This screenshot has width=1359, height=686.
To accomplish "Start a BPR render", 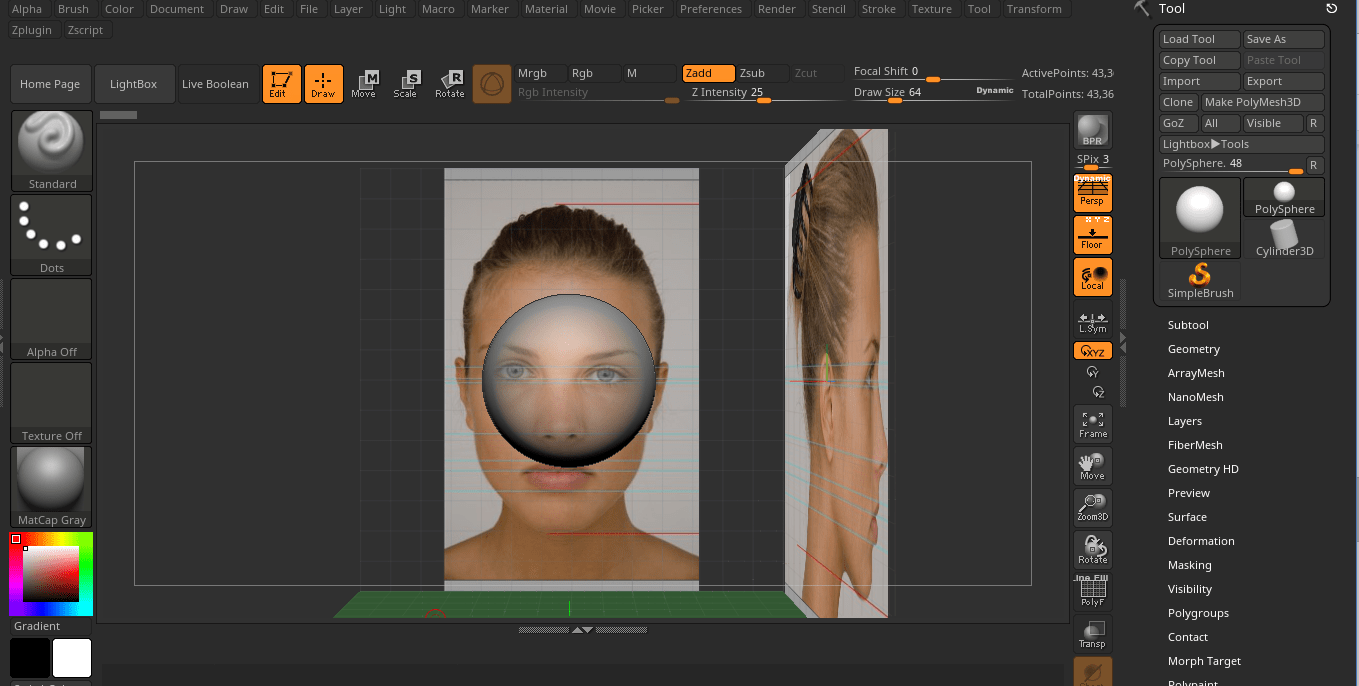I will click(1092, 130).
